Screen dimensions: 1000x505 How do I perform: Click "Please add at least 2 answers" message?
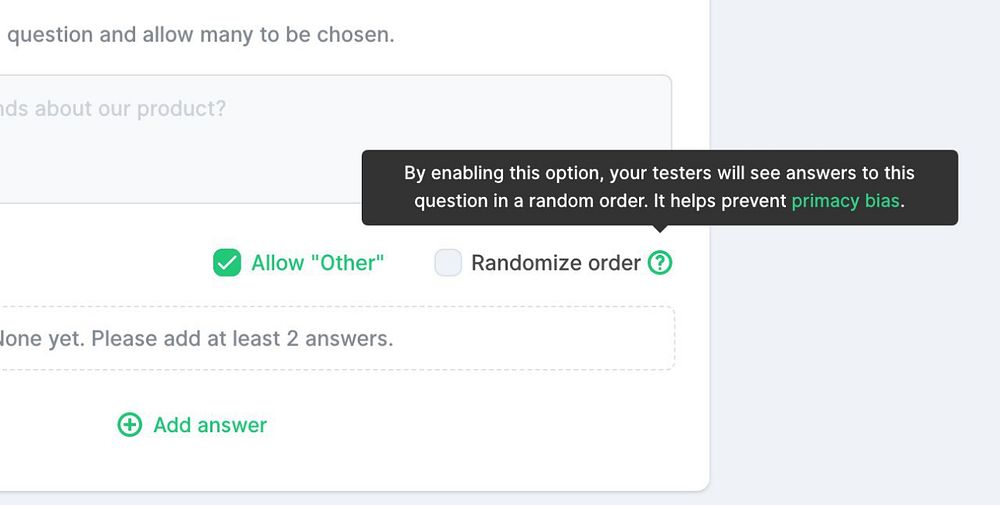pos(240,339)
